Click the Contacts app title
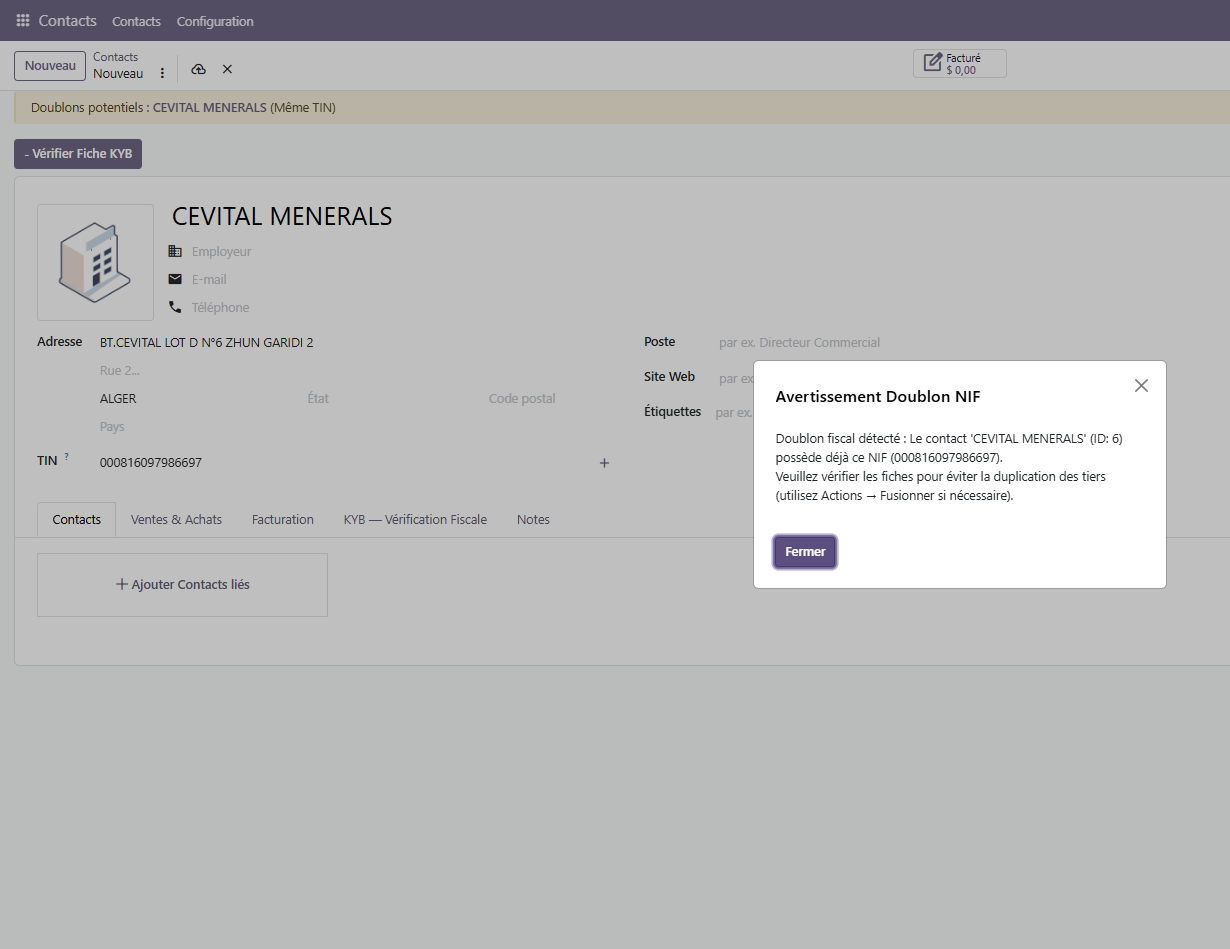1230x949 pixels. 67,20
